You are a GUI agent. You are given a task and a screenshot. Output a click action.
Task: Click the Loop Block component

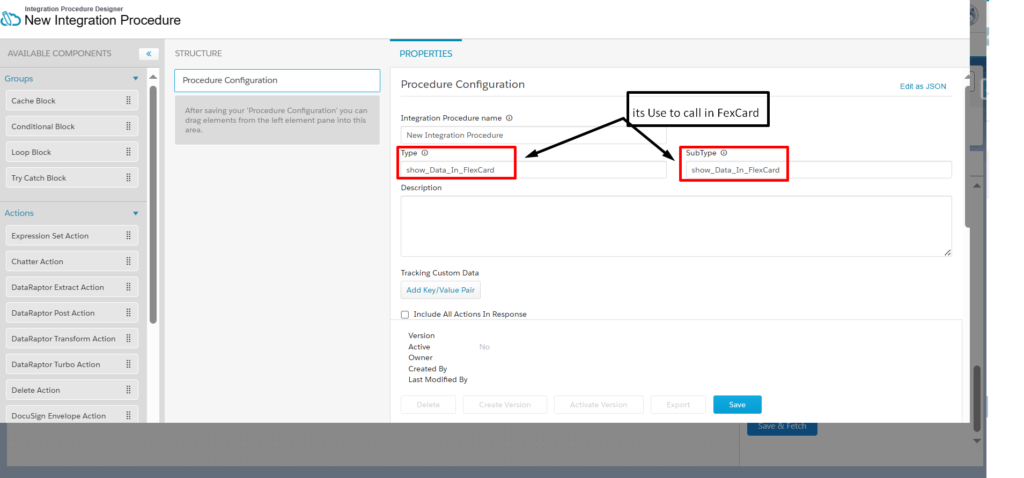72,152
